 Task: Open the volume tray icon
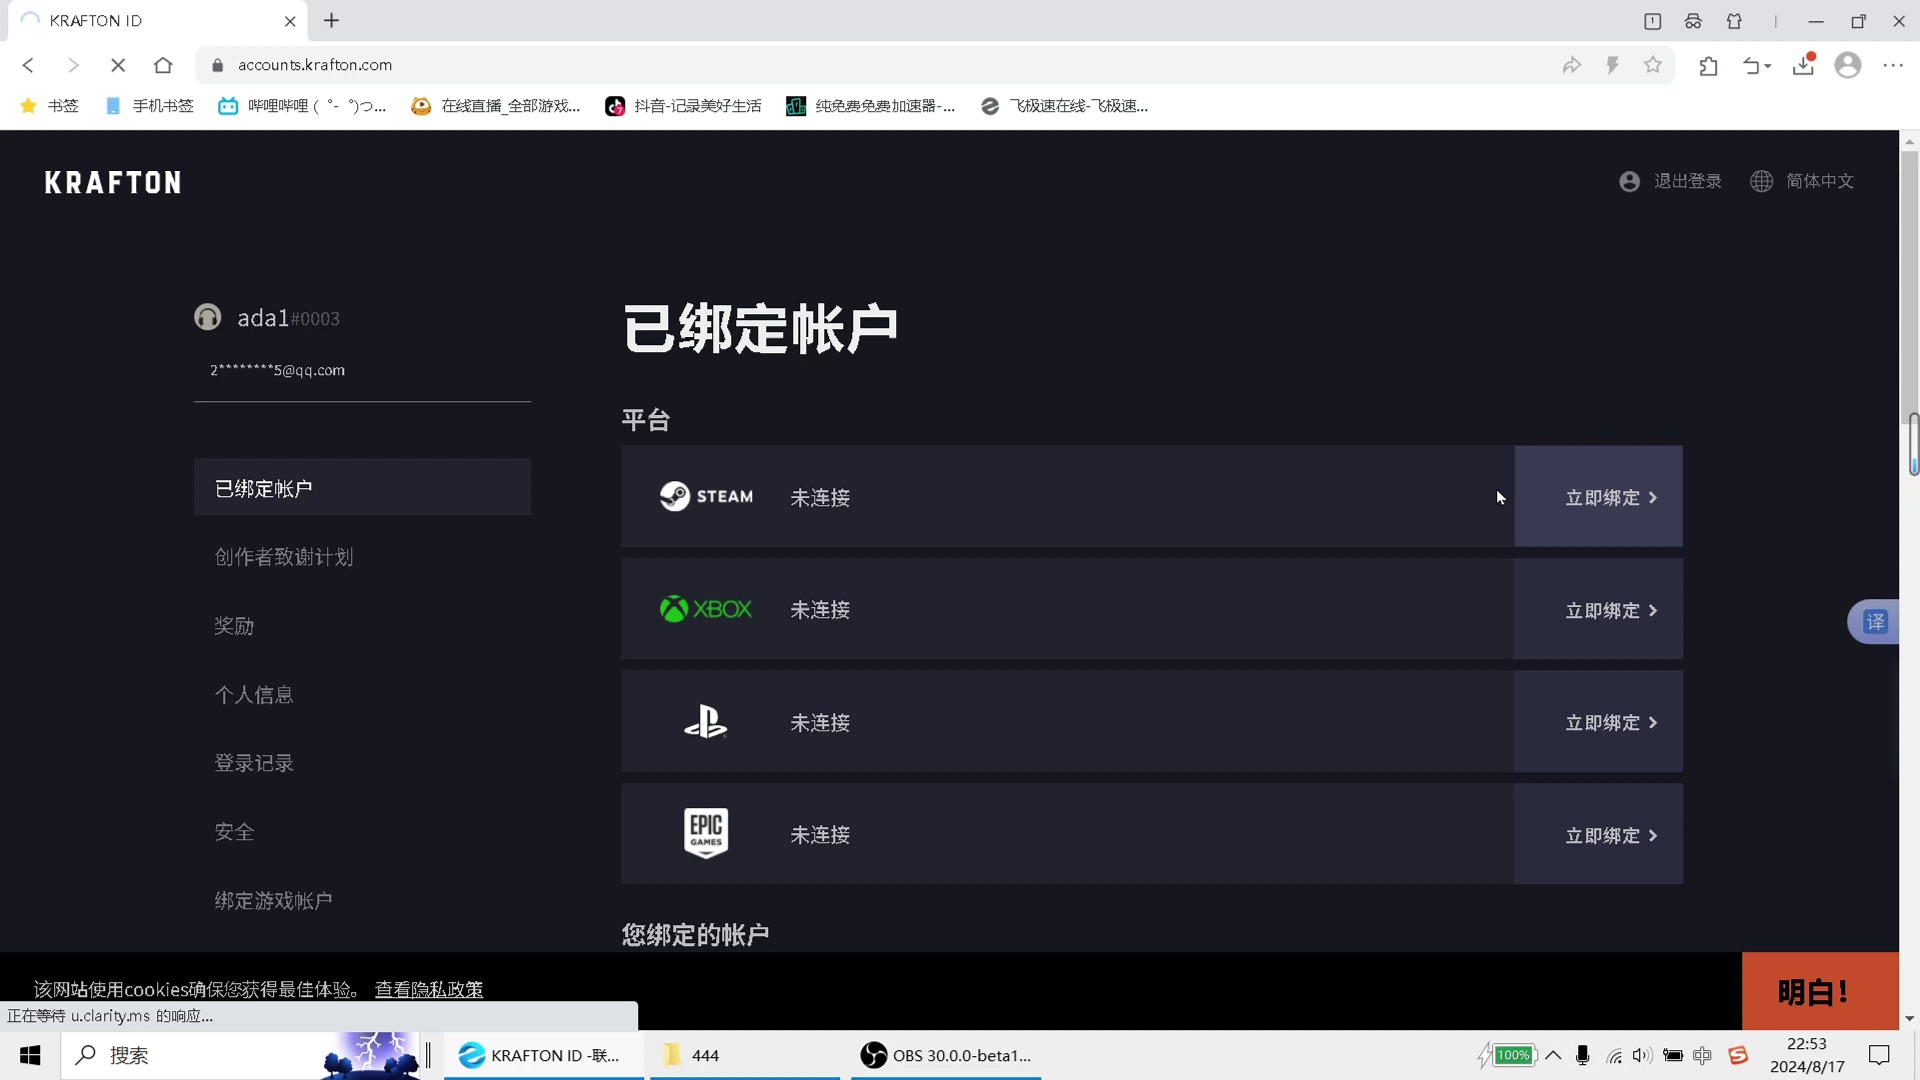tap(1641, 1055)
